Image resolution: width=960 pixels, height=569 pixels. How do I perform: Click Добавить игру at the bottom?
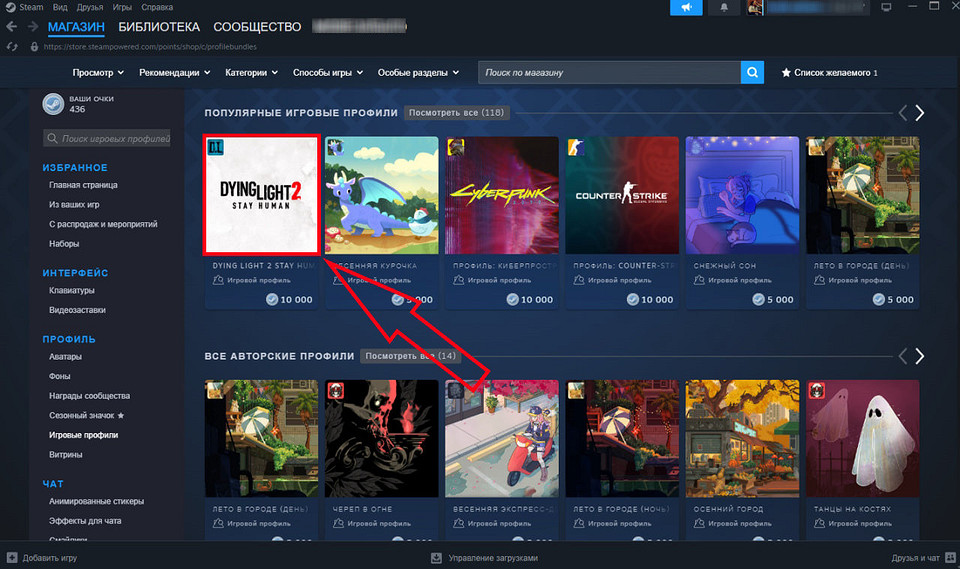click(x=48, y=558)
